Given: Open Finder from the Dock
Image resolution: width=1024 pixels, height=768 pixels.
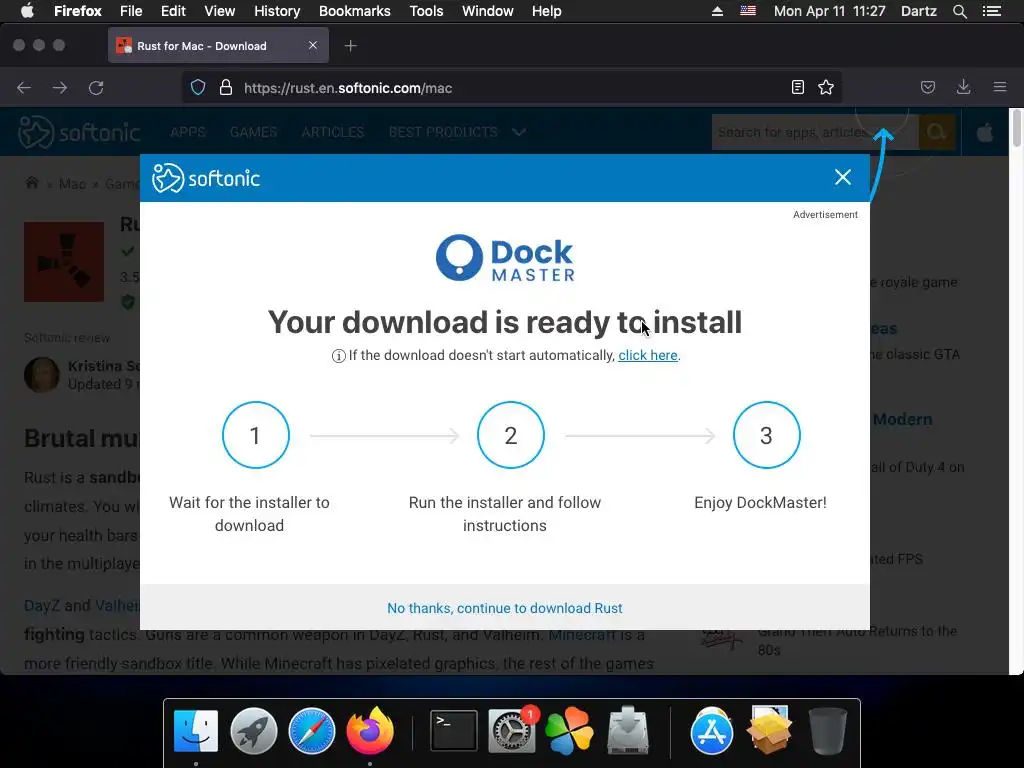Looking at the screenshot, I should pos(196,731).
